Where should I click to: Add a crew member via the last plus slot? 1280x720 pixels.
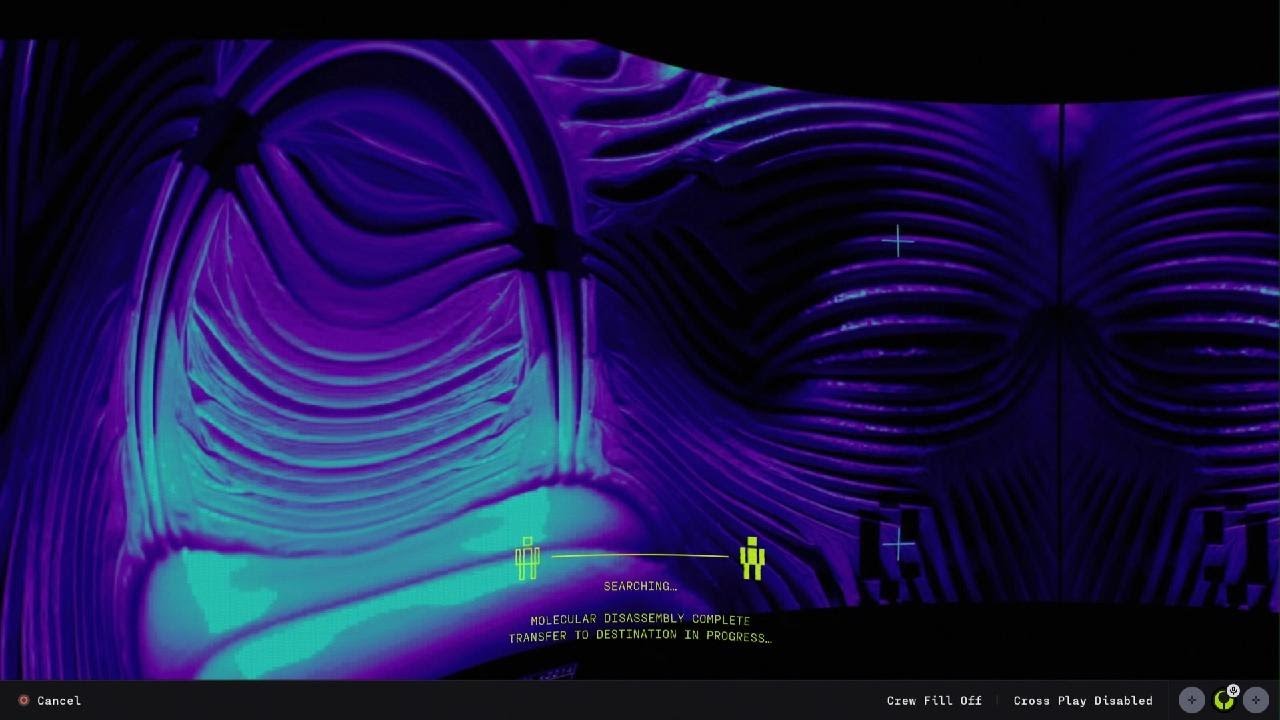click(1256, 700)
